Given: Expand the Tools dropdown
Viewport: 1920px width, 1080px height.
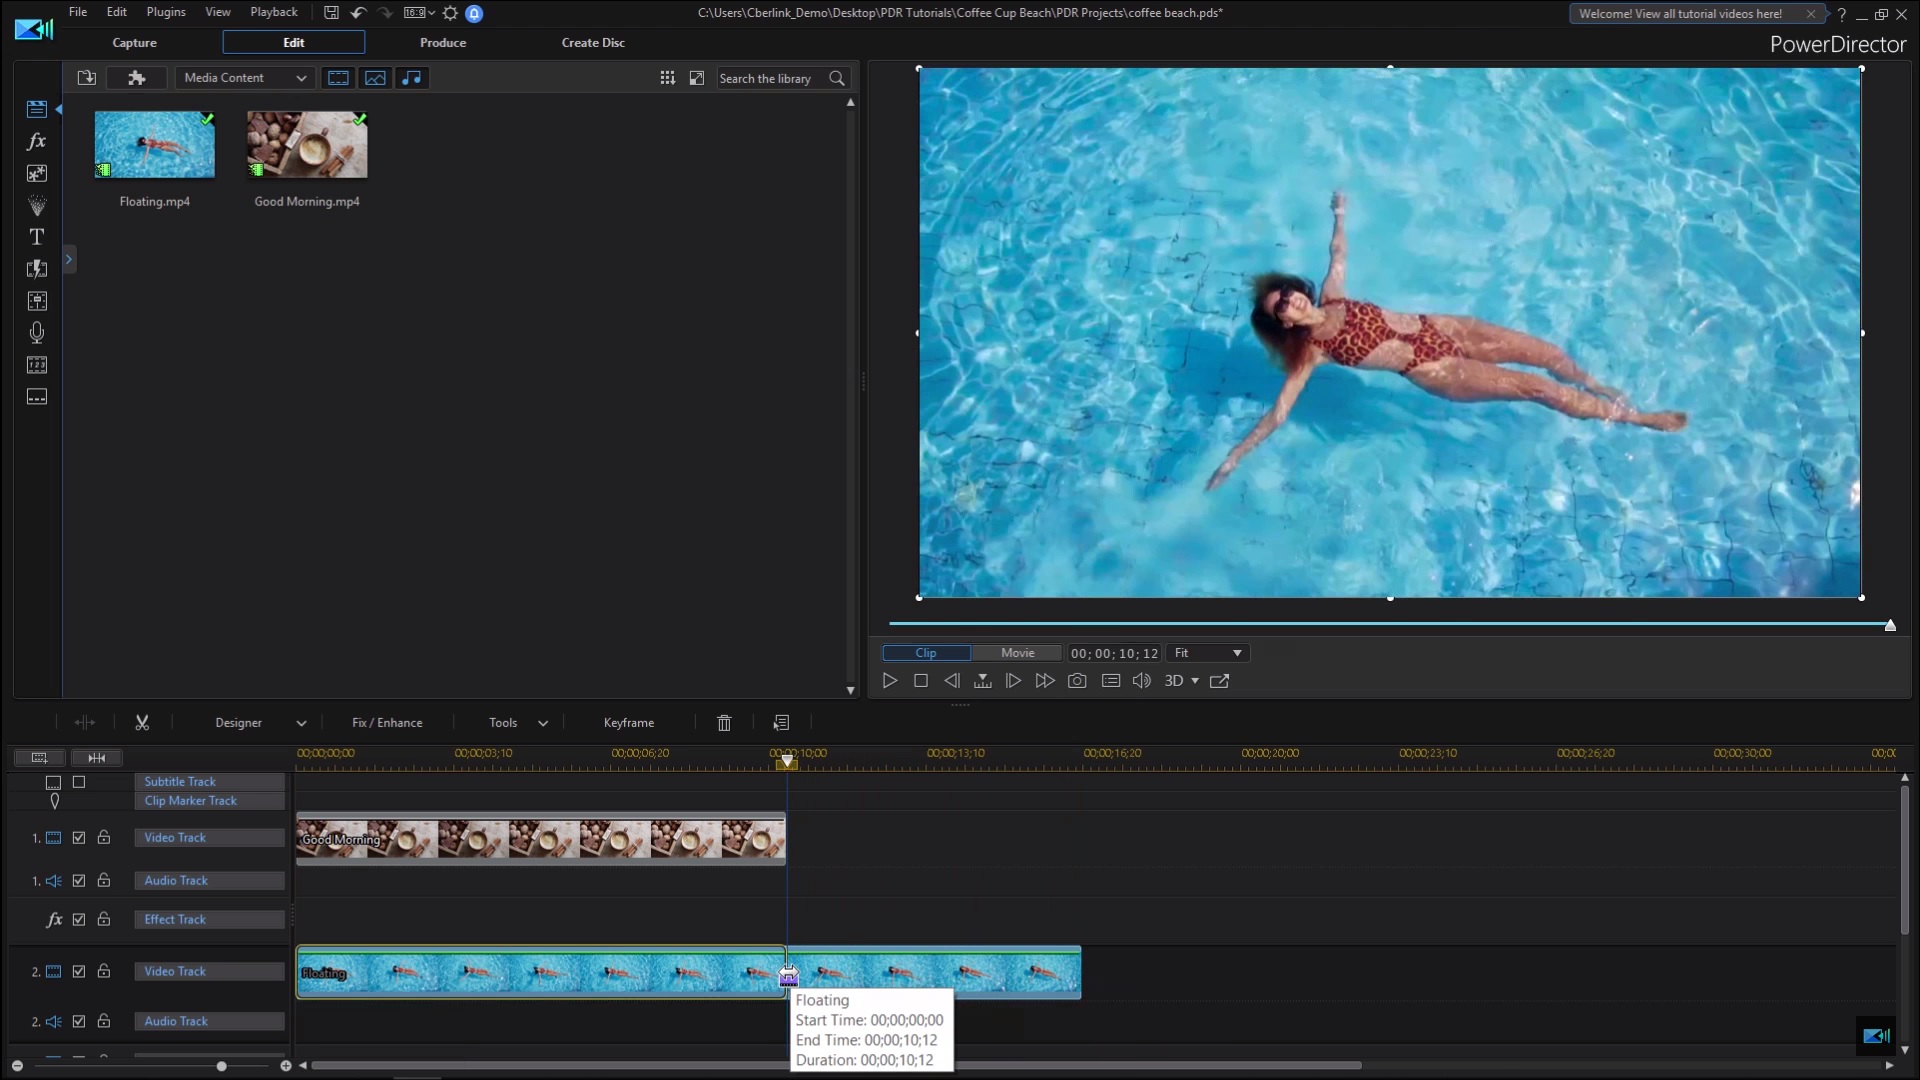Looking at the screenshot, I should (518, 722).
